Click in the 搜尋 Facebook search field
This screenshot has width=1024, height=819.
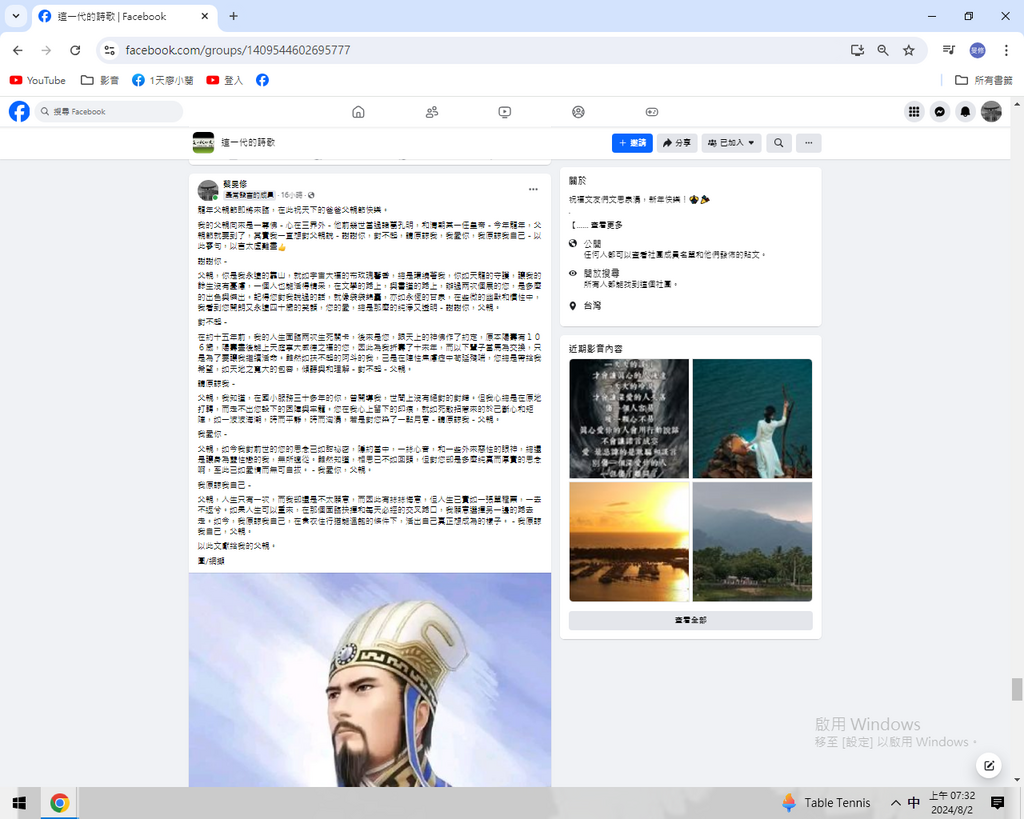click(x=110, y=112)
